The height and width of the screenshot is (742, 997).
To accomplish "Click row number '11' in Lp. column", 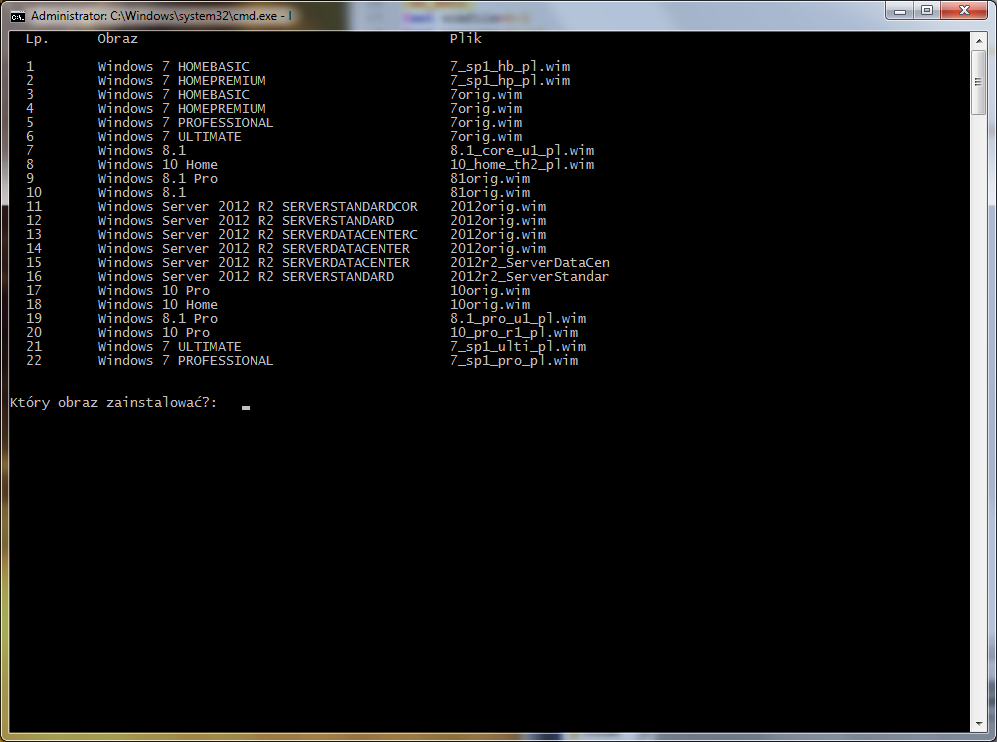I will tap(34, 207).
